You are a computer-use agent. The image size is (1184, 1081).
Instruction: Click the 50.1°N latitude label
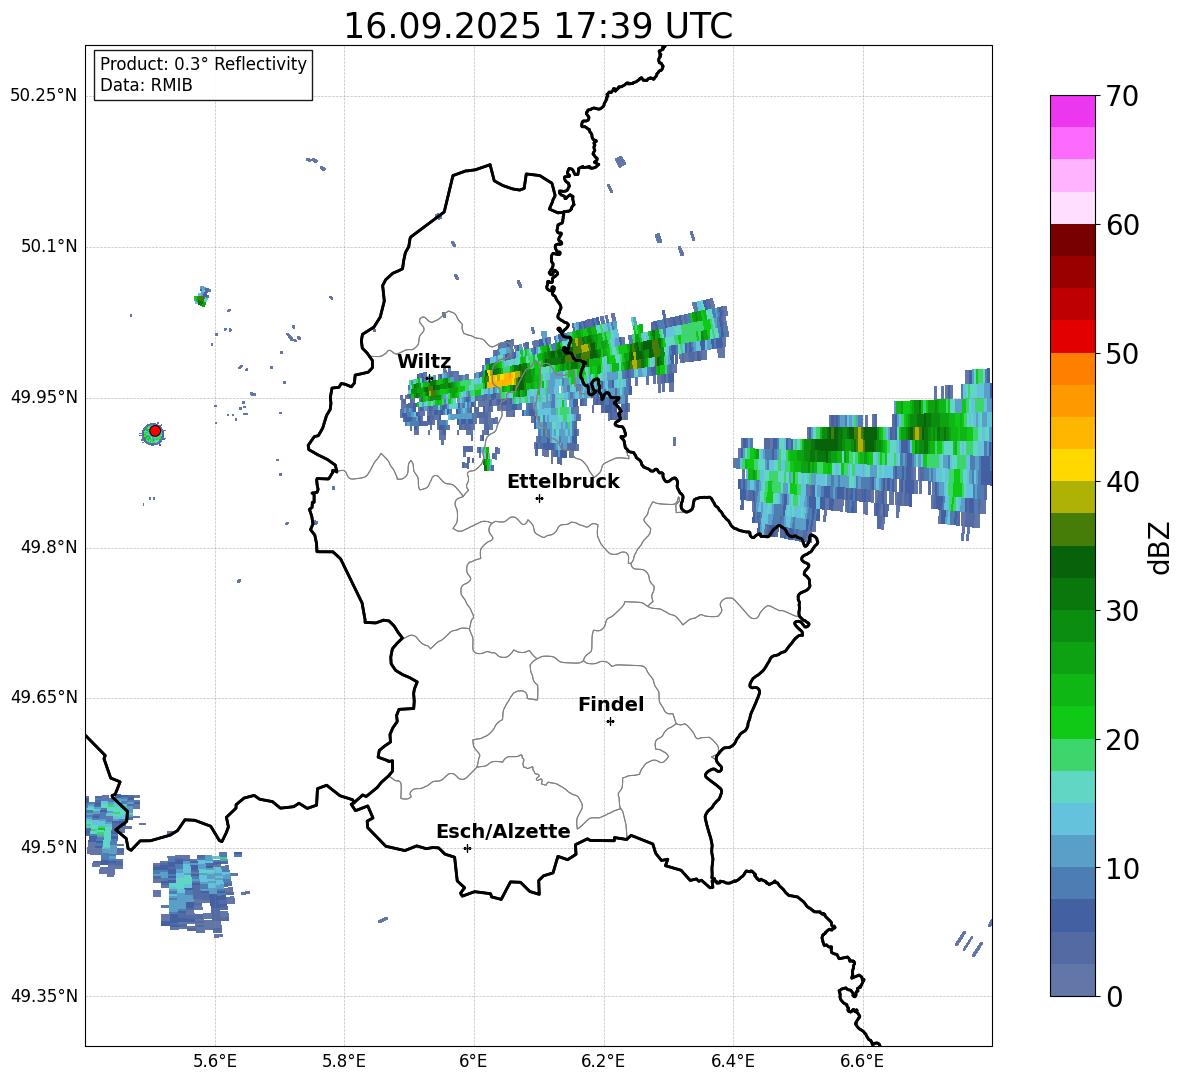tap(49, 246)
